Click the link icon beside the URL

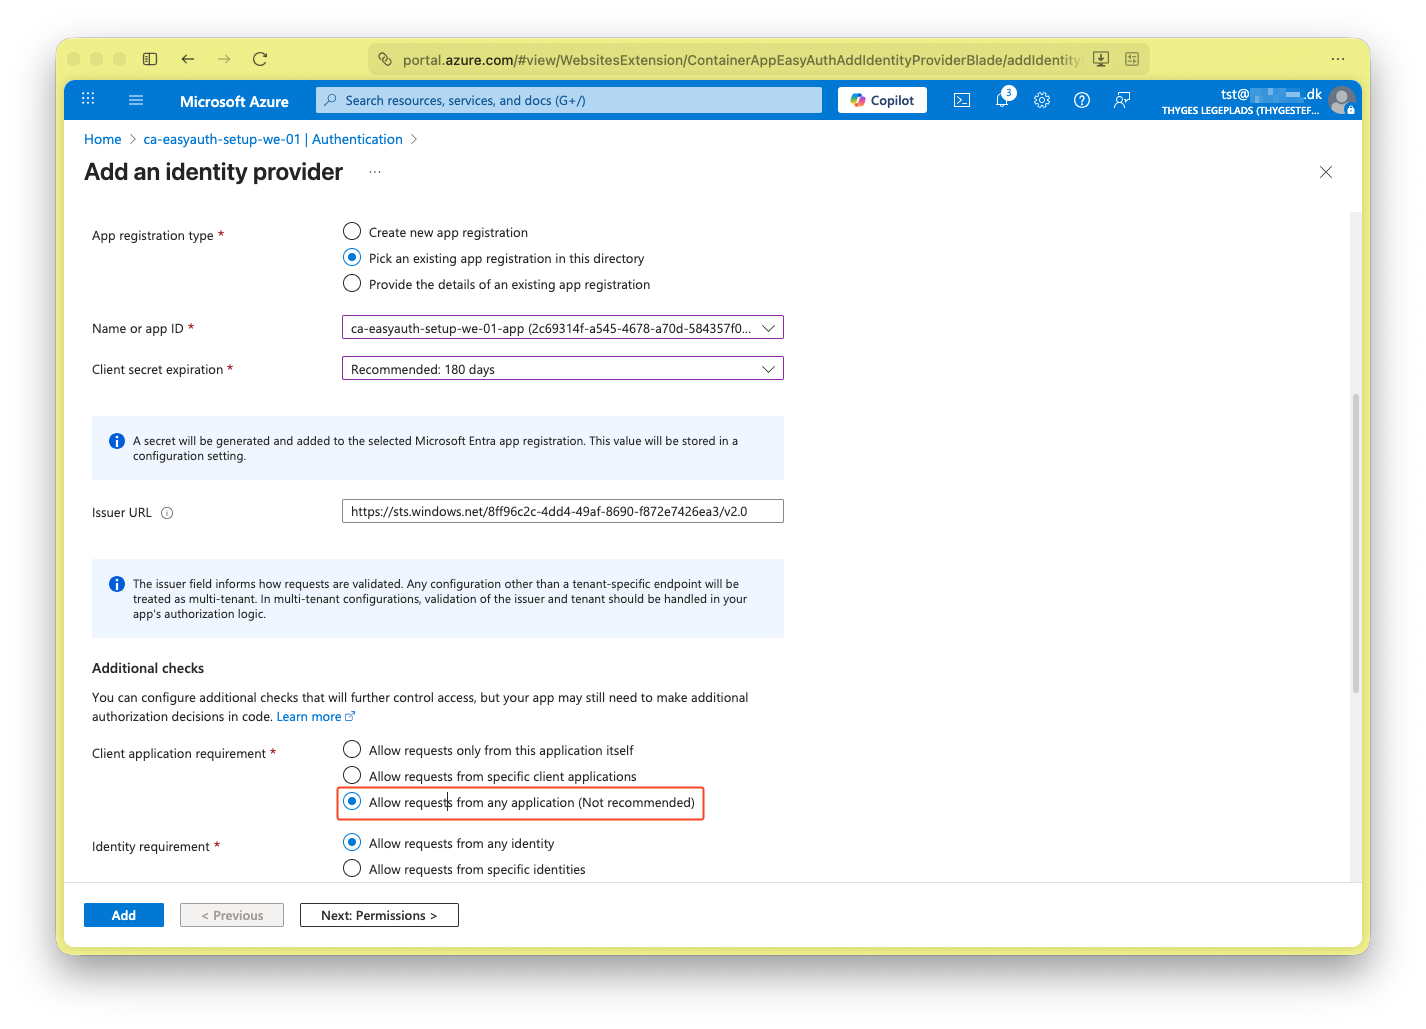(385, 59)
